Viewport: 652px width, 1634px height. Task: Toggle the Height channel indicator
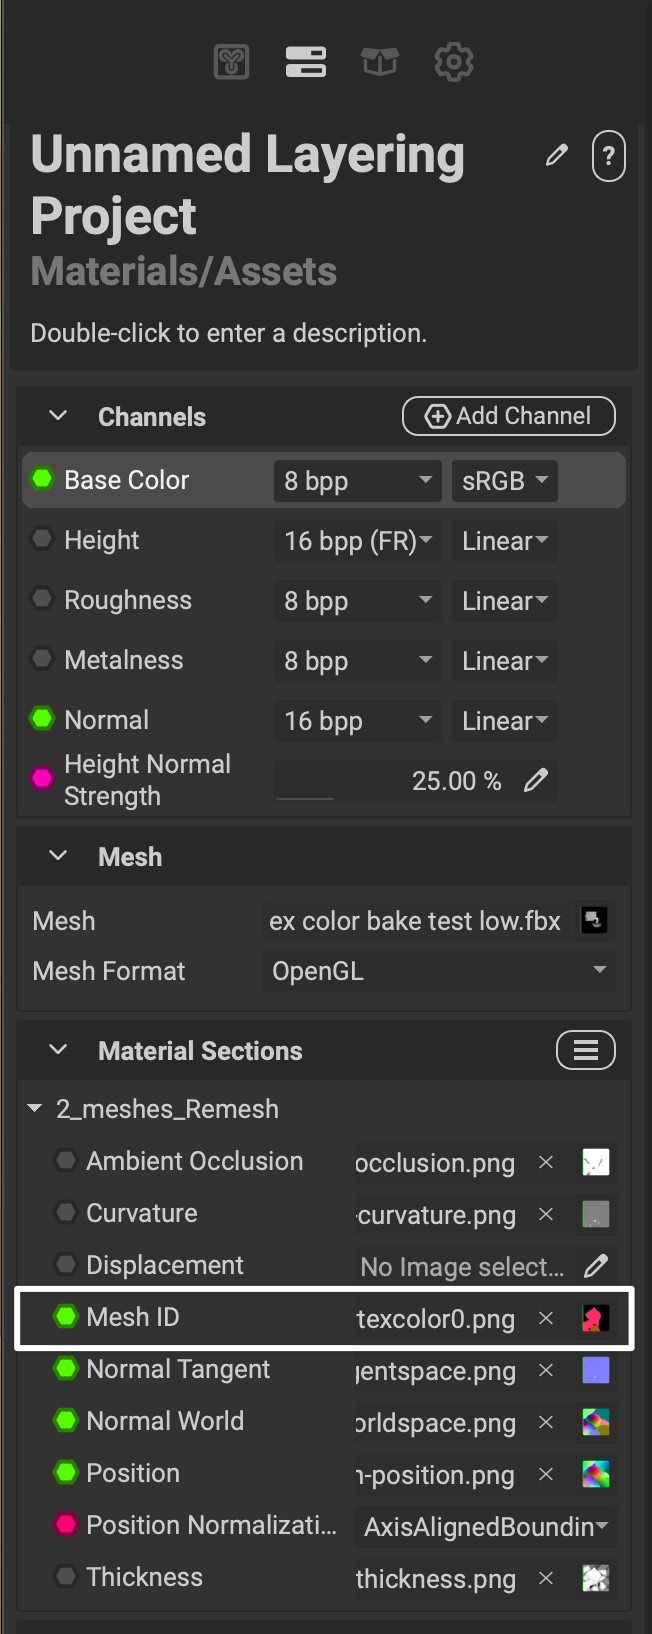pyautogui.click(x=42, y=539)
